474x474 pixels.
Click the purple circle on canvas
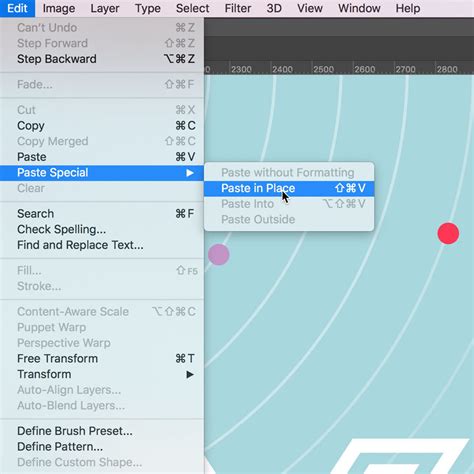click(x=219, y=254)
